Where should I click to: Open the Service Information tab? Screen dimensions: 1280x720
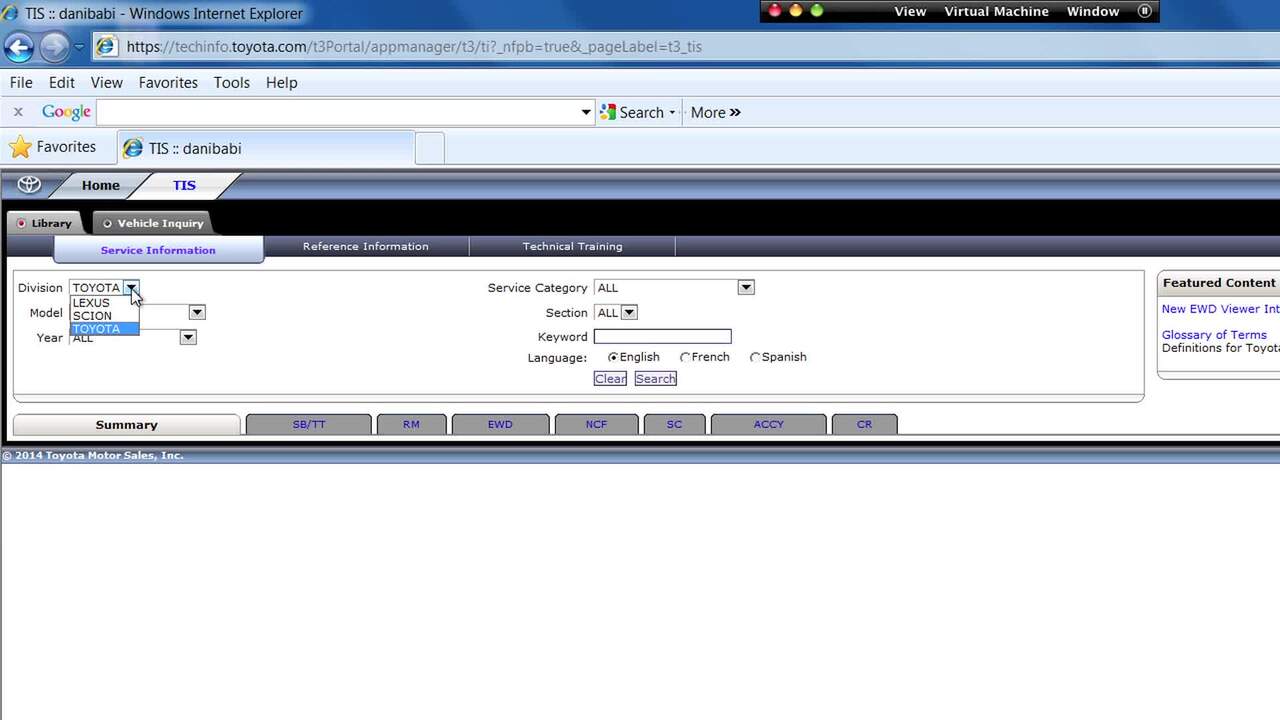(158, 250)
